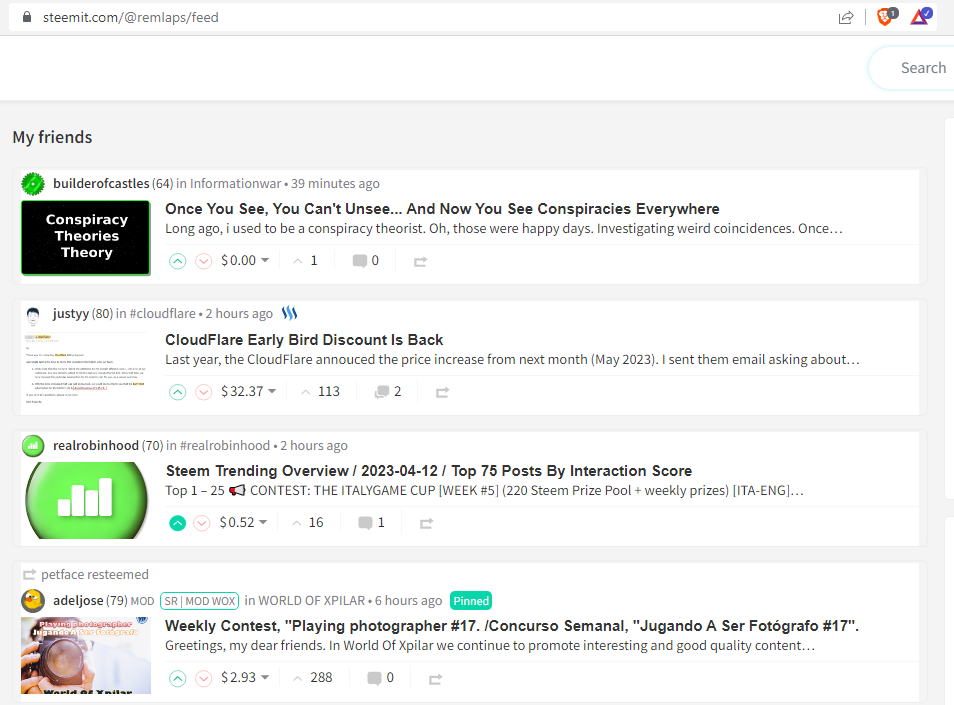954x705 pixels.
Task: Open comments on the Conspiracies Everywhere post
Action: [366, 260]
